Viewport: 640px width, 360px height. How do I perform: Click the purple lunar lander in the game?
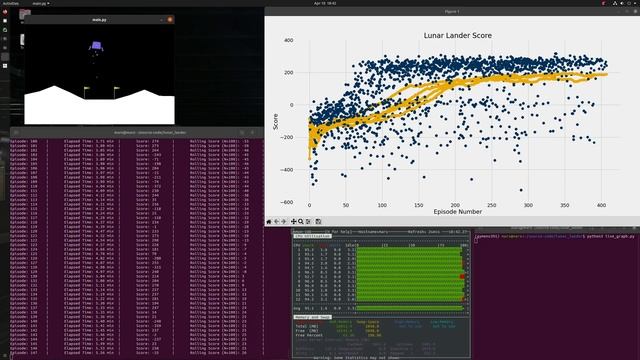coord(96,46)
